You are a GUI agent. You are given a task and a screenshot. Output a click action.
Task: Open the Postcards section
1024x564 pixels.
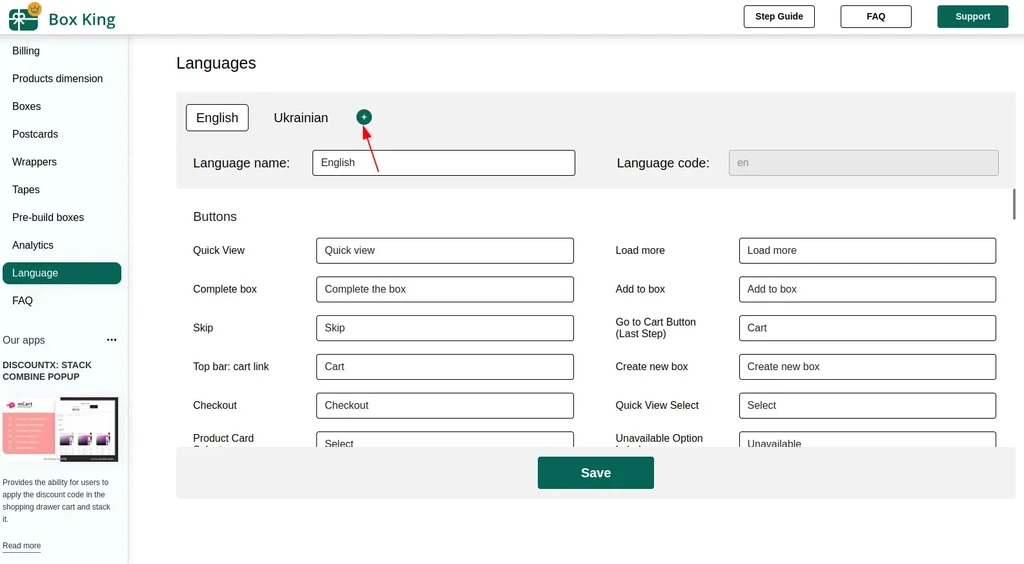[x=35, y=134]
